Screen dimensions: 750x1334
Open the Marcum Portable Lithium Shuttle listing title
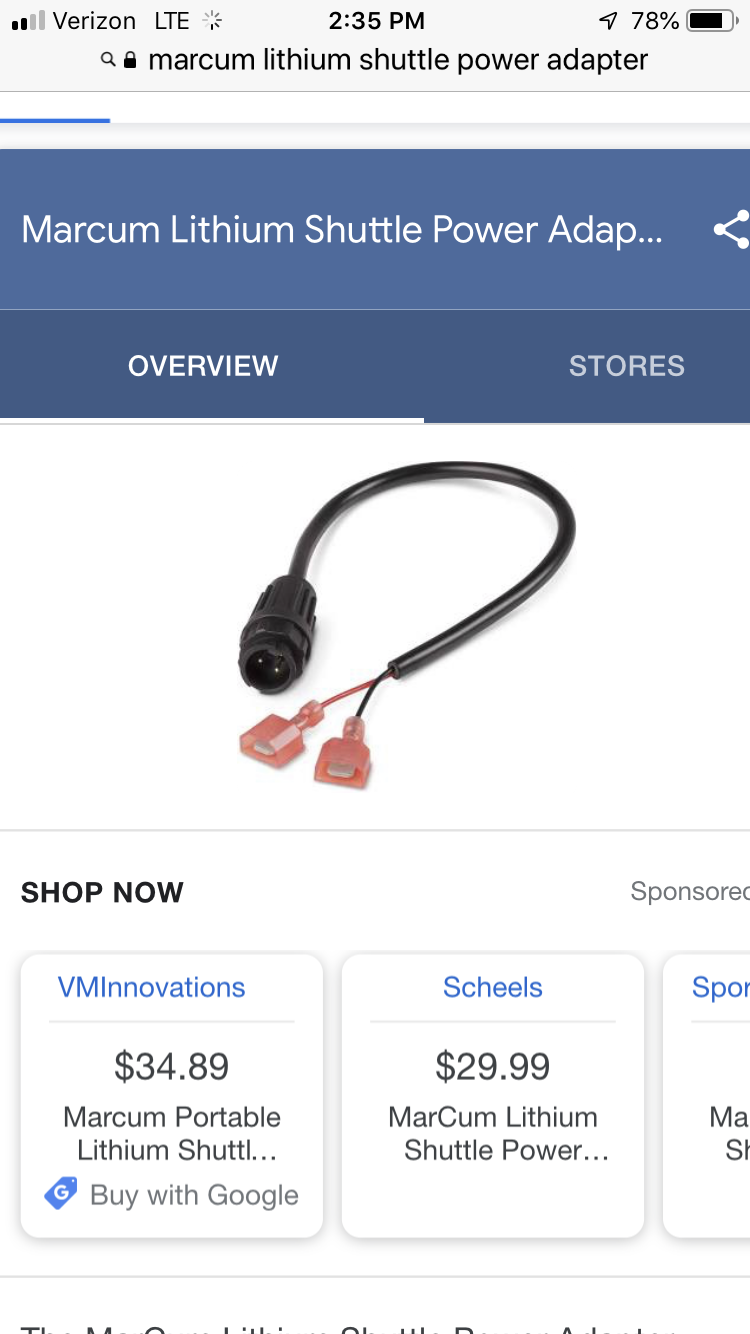point(172,1133)
